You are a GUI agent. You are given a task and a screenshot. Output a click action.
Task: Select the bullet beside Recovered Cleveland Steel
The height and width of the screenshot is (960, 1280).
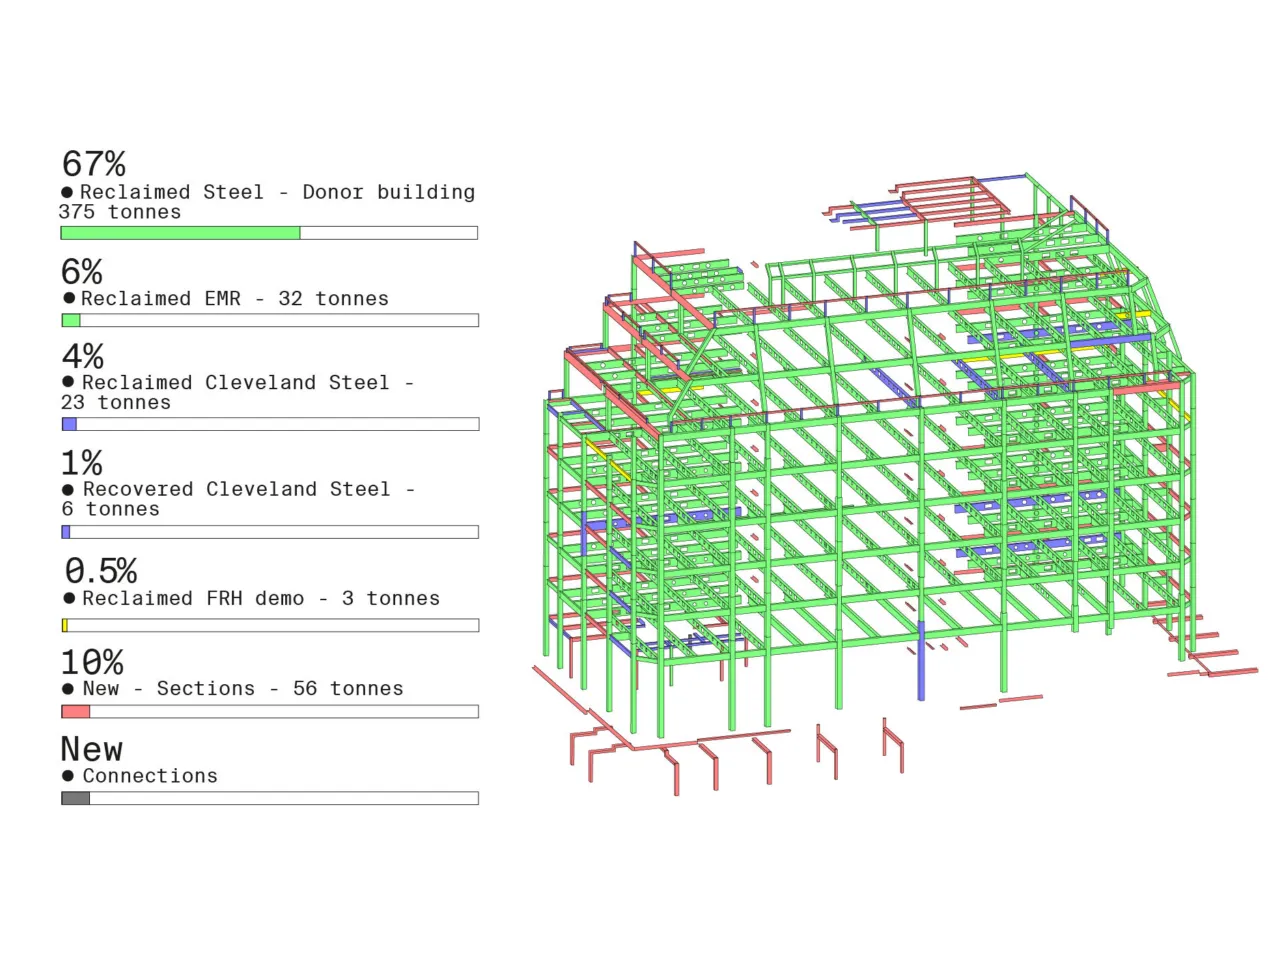(68, 490)
